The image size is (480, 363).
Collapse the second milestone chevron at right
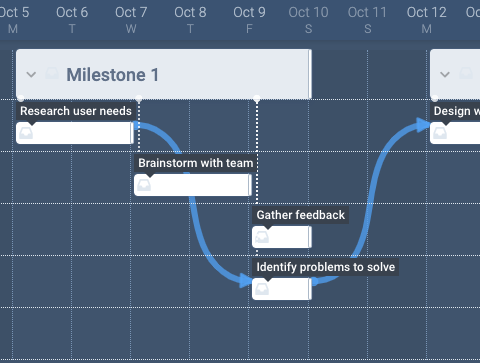pos(445,74)
